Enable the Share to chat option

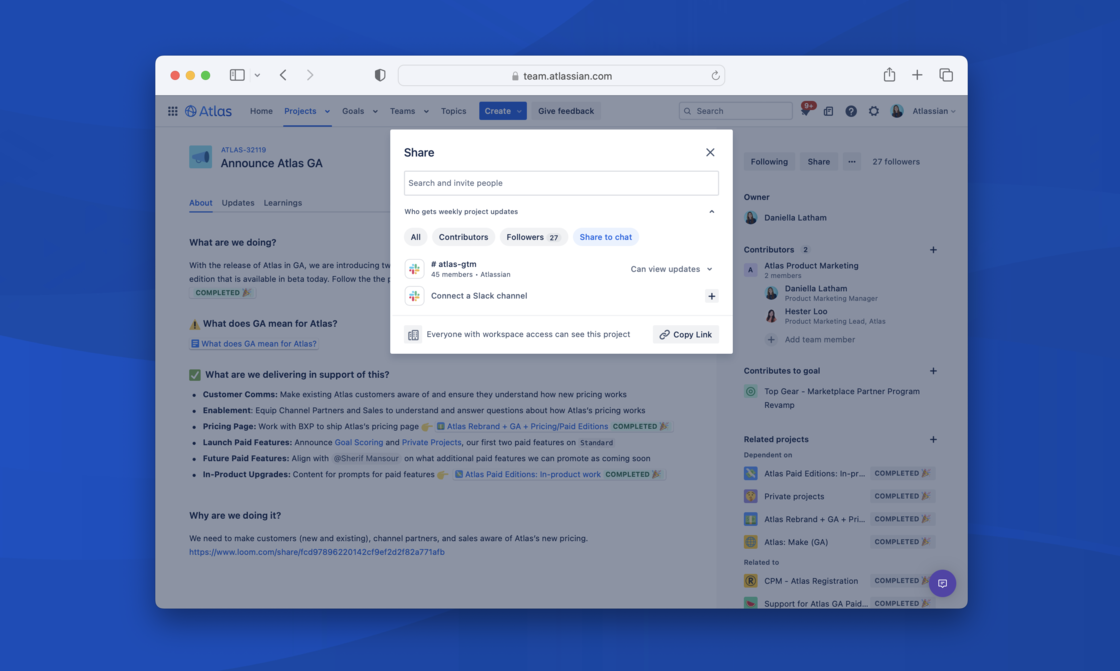pos(604,237)
